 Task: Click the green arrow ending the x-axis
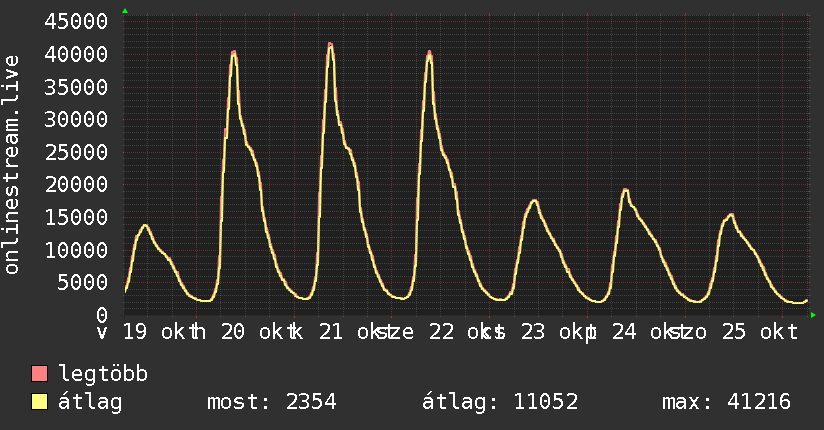pos(813,315)
